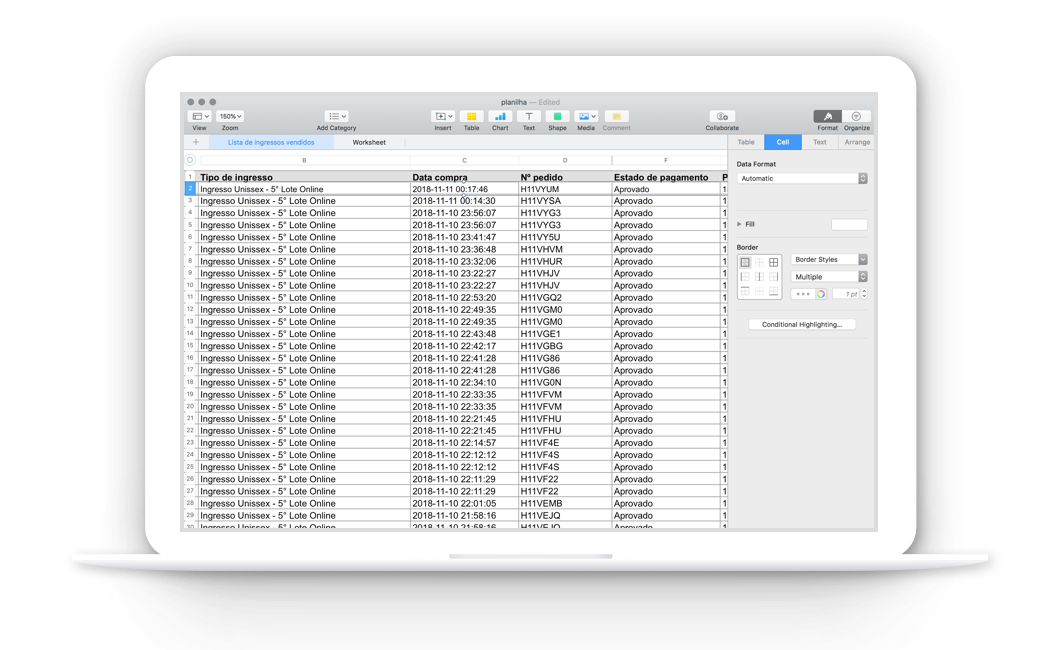Expand the Fill section triangle
This screenshot has width=1060, height=650.
click(739, 224)
